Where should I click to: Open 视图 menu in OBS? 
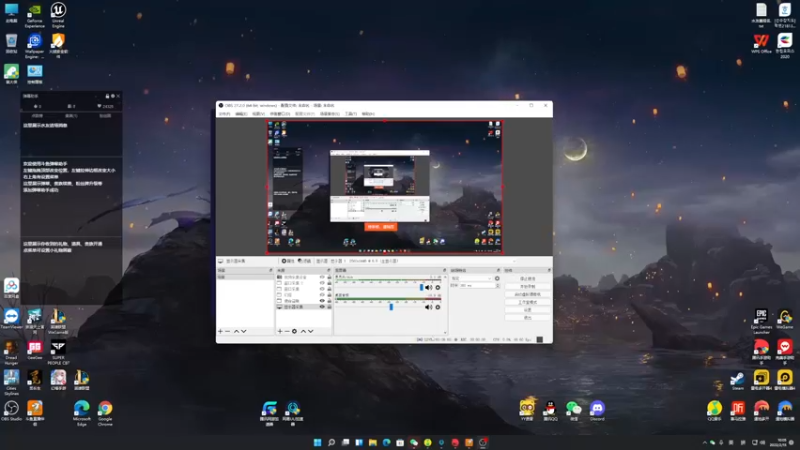click(x=258, y=114)
